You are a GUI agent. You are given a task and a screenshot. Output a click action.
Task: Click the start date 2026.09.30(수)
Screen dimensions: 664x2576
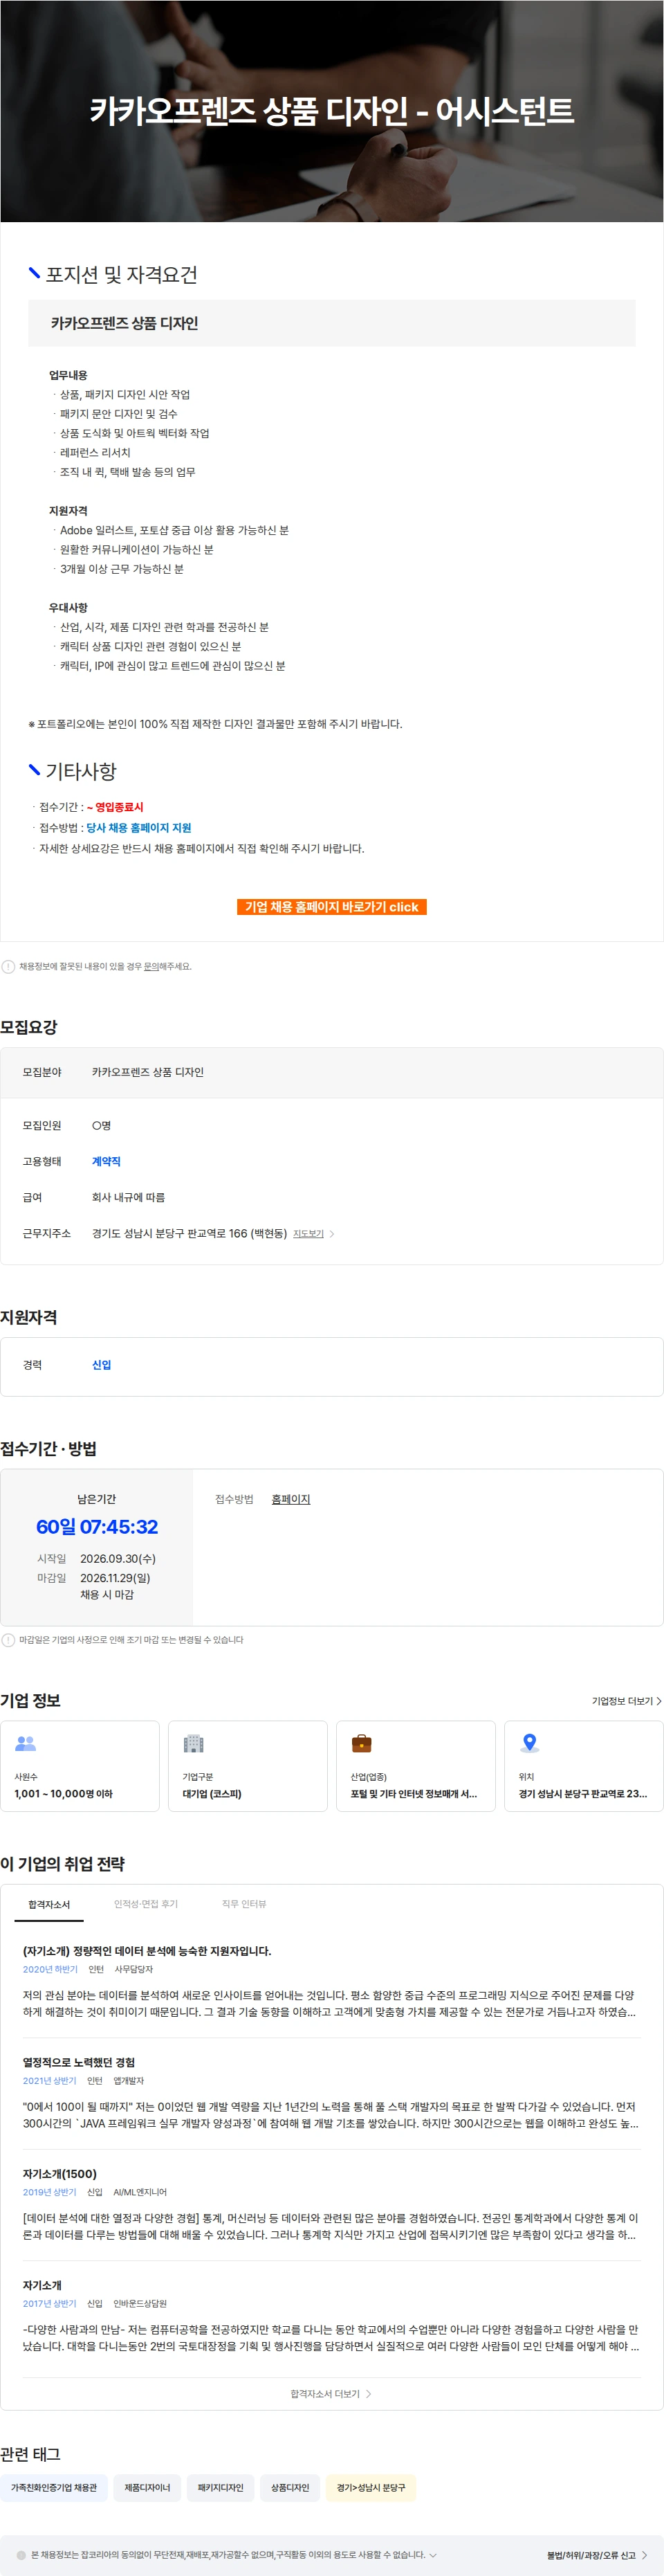[x=118, y=1558]
